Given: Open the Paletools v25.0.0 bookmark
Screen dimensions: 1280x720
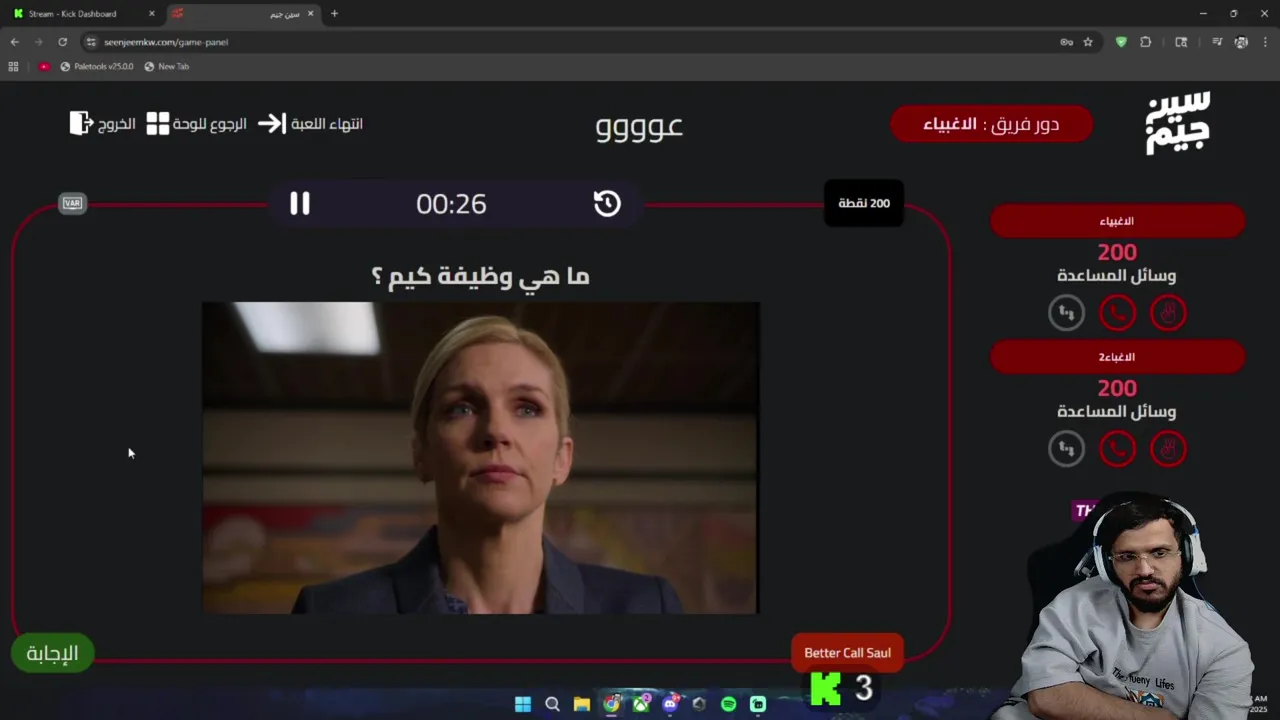Looking at the screenshot, I should 97,66.
